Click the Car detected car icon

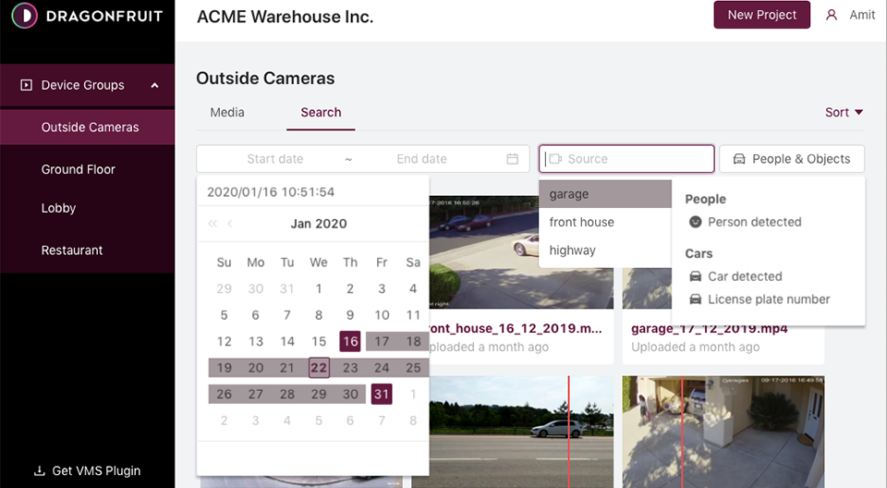pyautogui.click(x=696, y=276)
